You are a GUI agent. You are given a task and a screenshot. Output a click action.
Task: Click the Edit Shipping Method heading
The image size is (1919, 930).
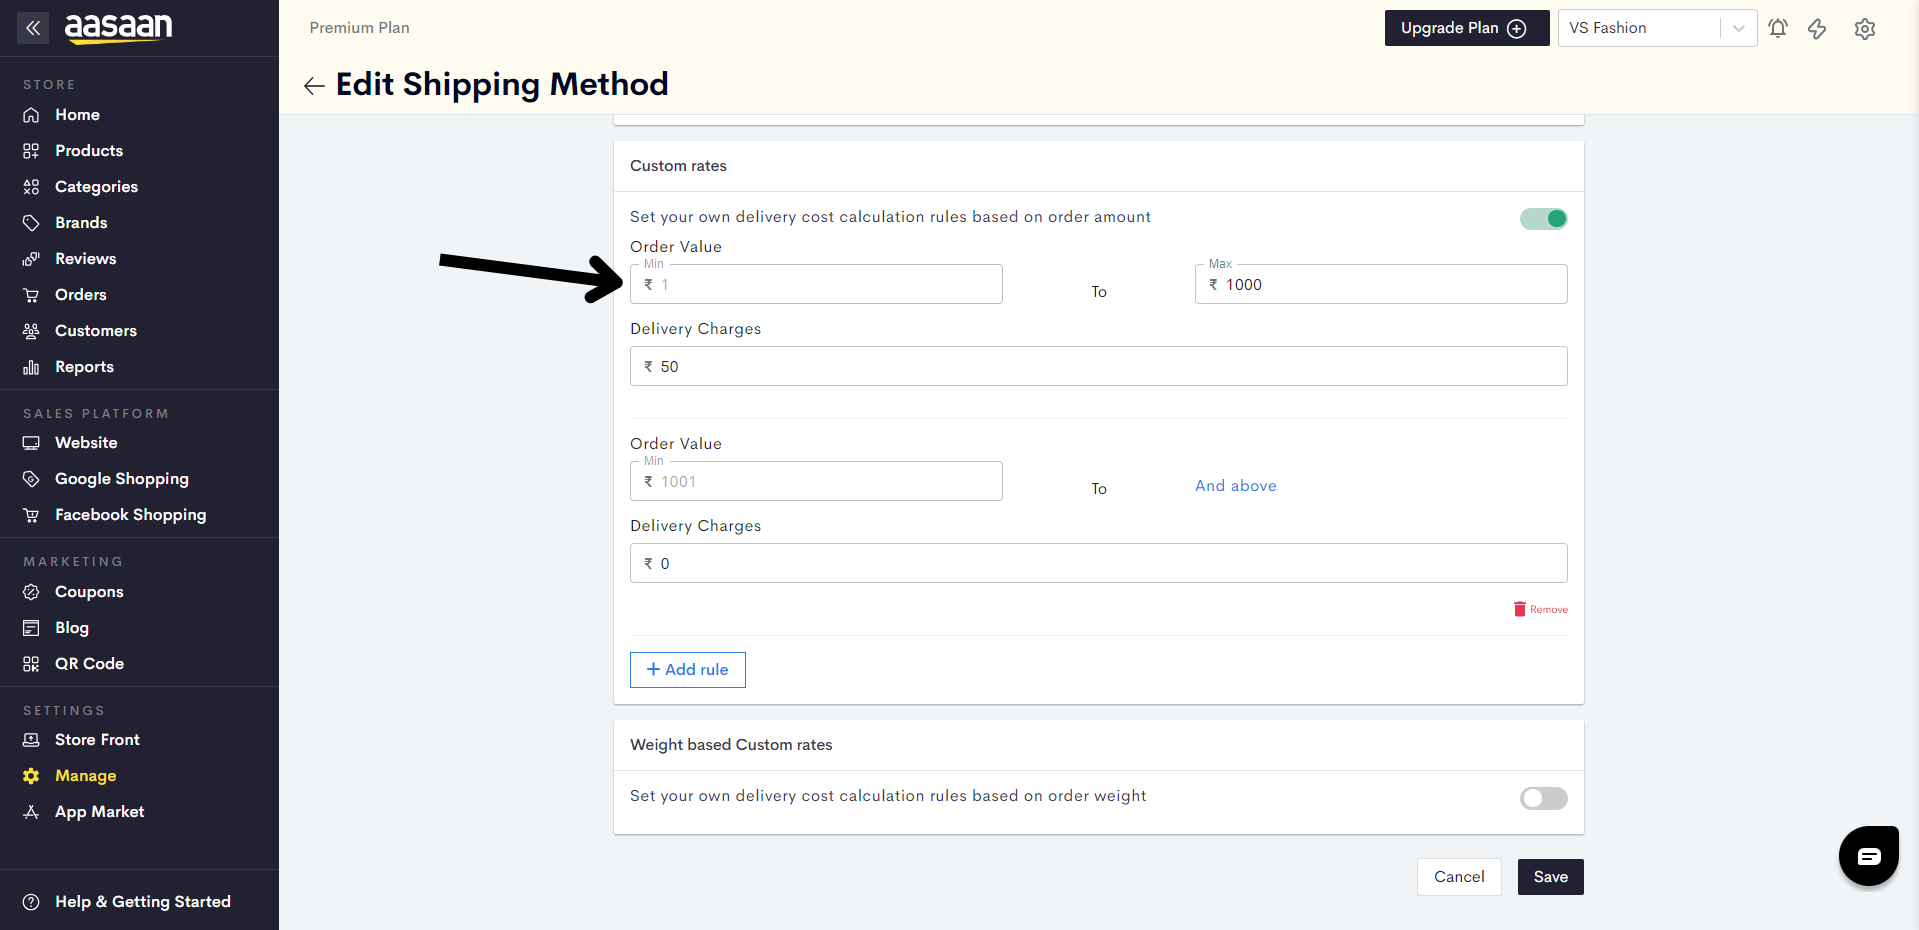tap(502, 85)
